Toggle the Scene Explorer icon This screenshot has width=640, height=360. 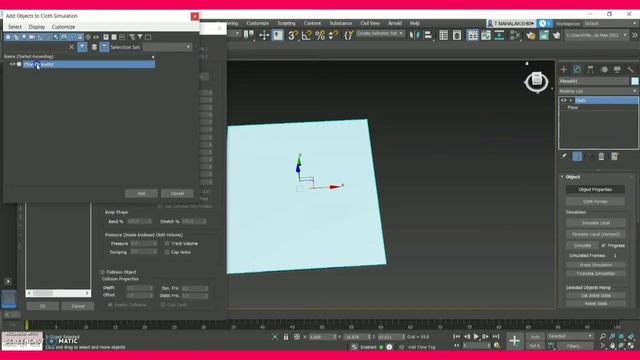click(443, 36)
